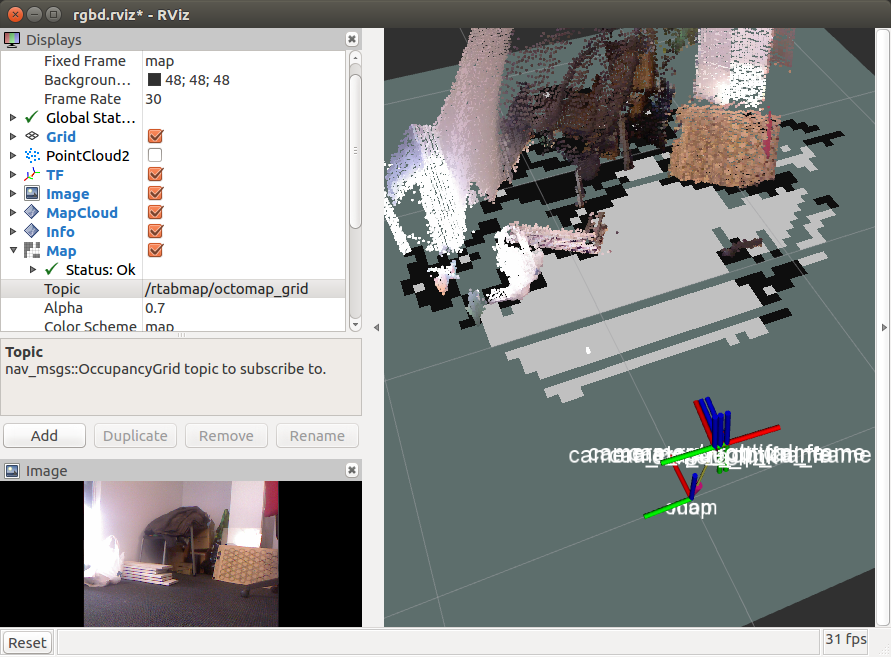Viewport: 891px width, 657px height.
Task: Click the Image display icon in tree
Action: 32,194
